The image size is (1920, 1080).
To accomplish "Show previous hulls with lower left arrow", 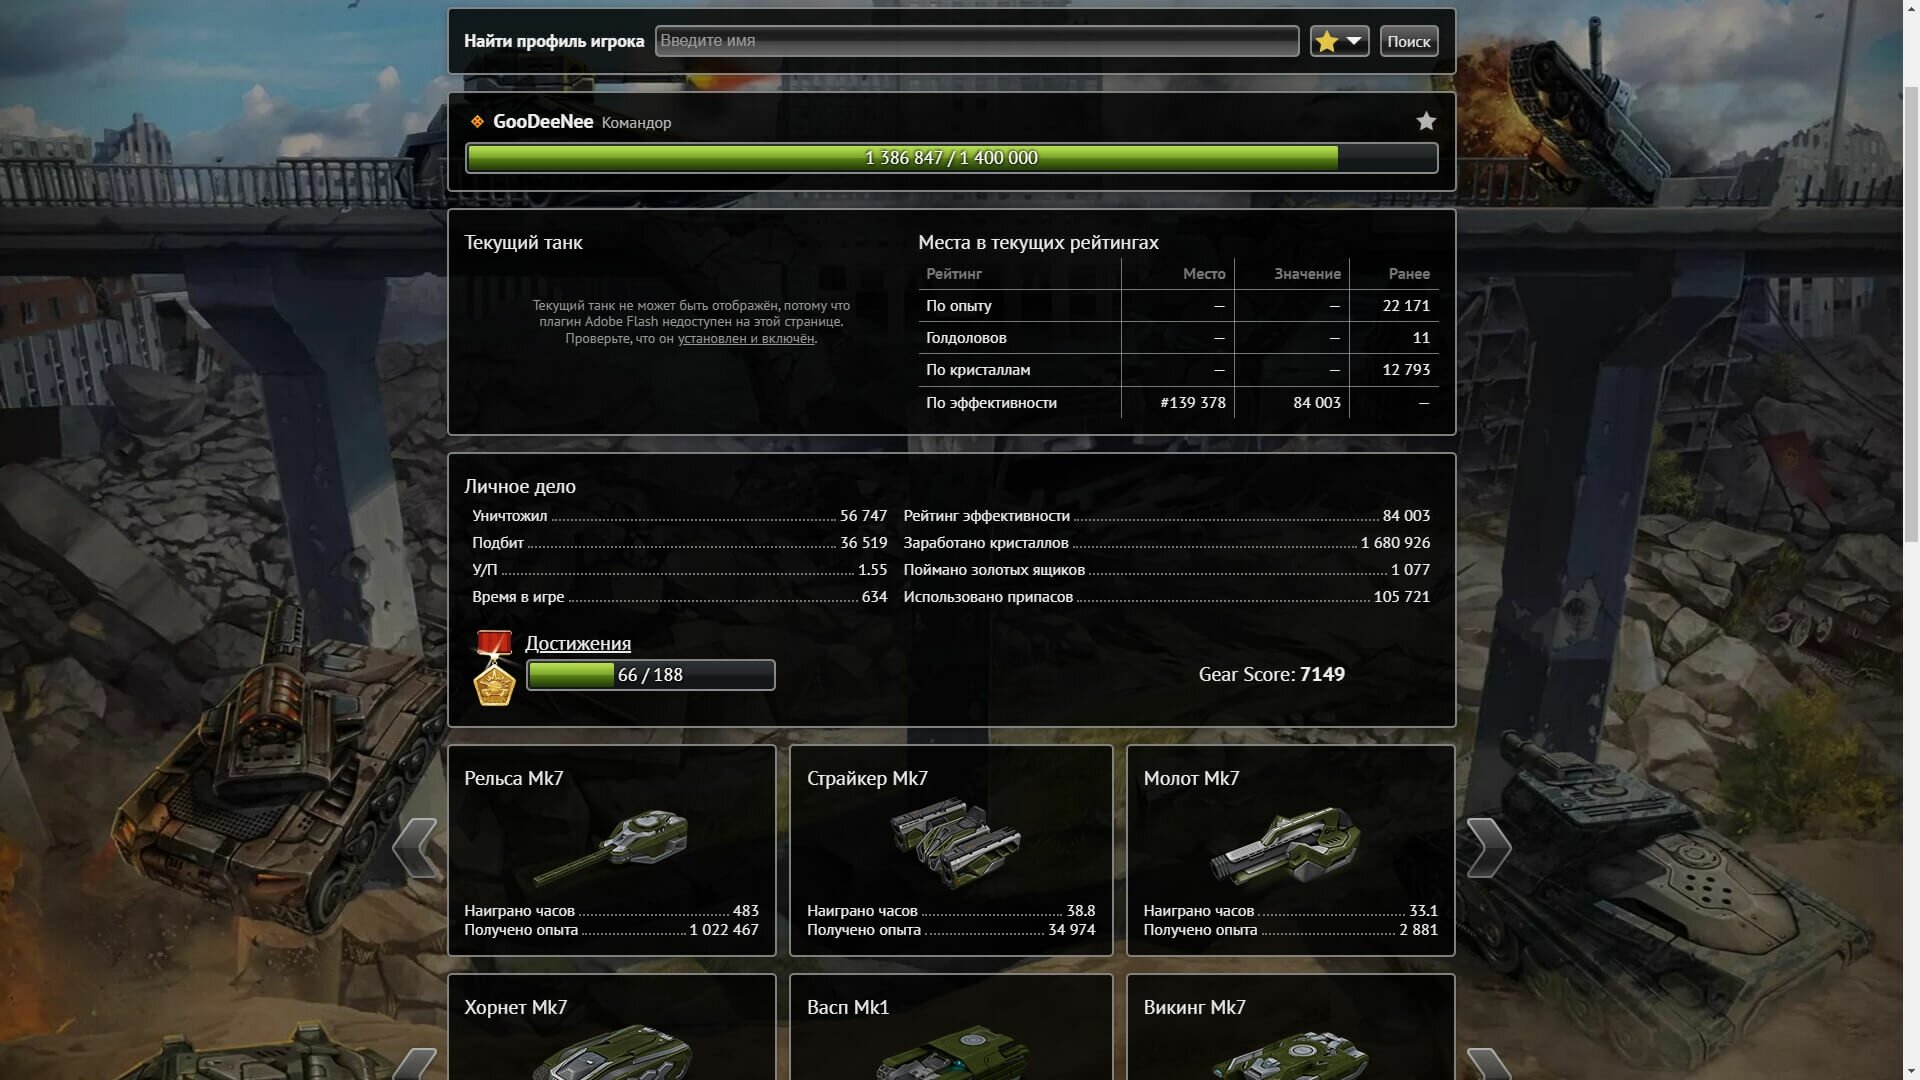I will coord(415,1064).
